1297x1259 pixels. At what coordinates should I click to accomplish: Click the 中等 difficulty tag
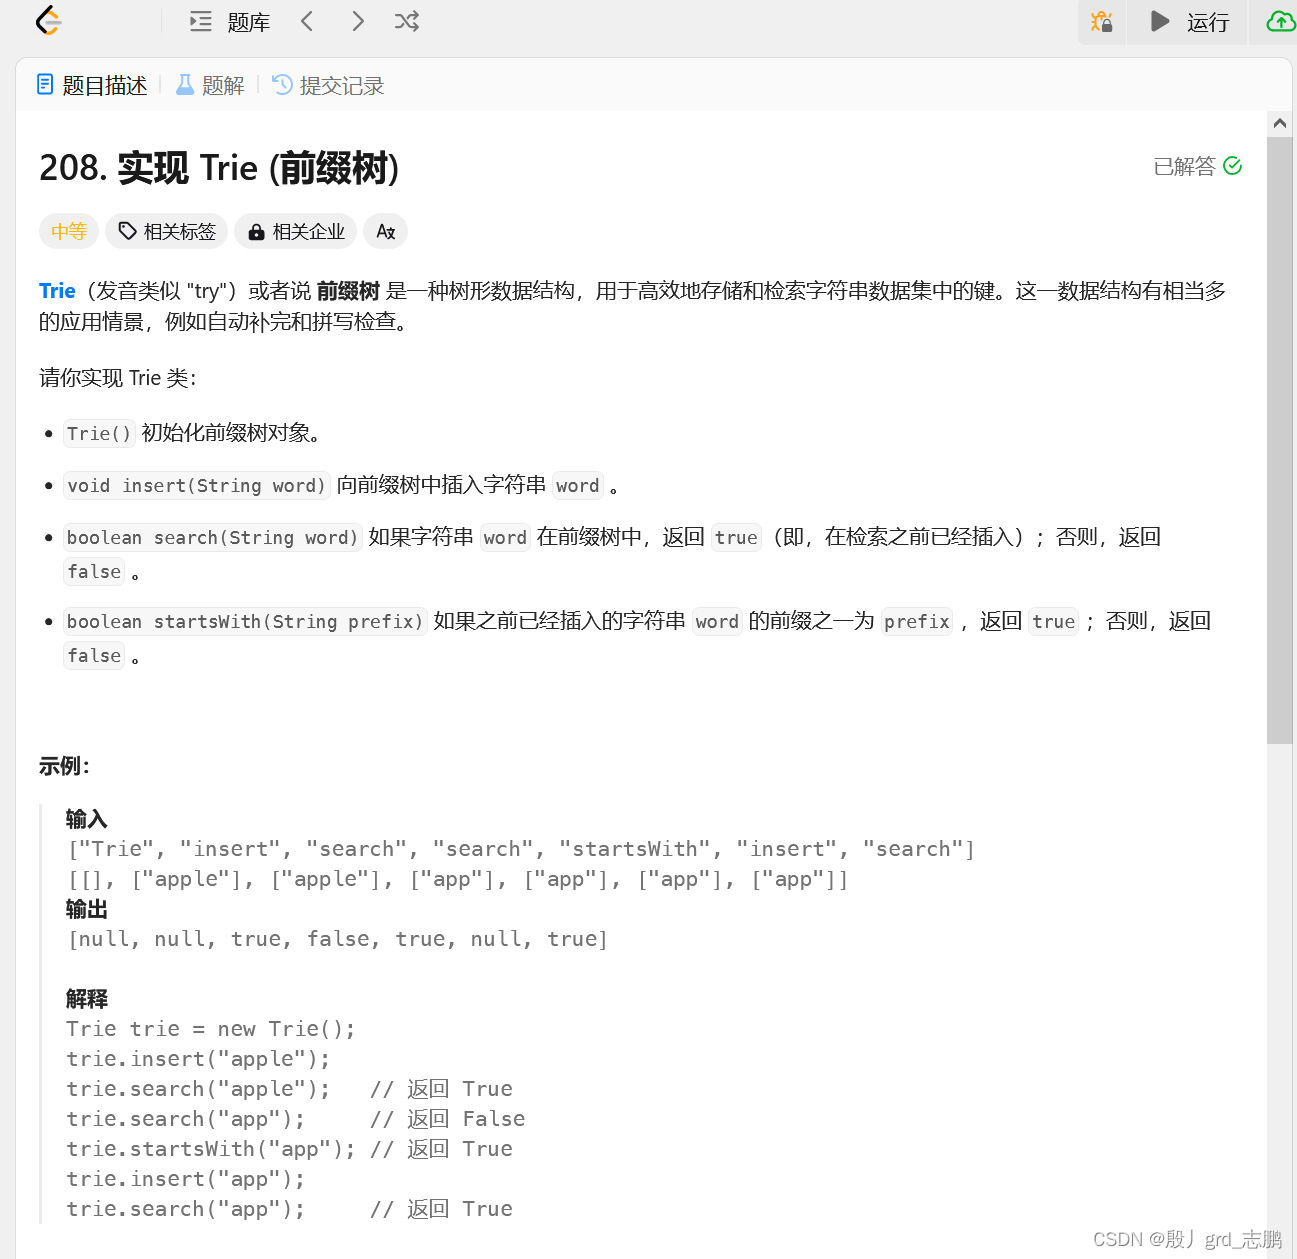pyautogui.click(x=69, y=232)
